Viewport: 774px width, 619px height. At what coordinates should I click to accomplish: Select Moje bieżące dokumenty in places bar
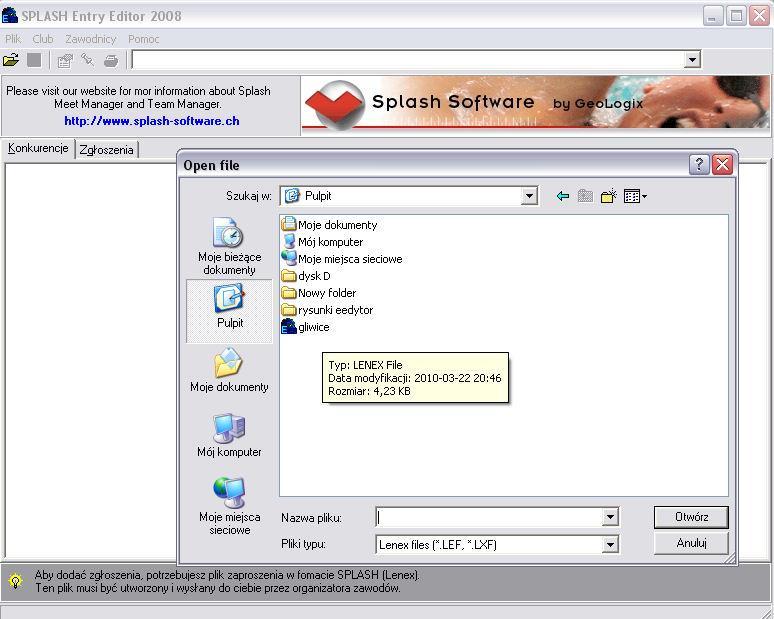pos(230,246)
